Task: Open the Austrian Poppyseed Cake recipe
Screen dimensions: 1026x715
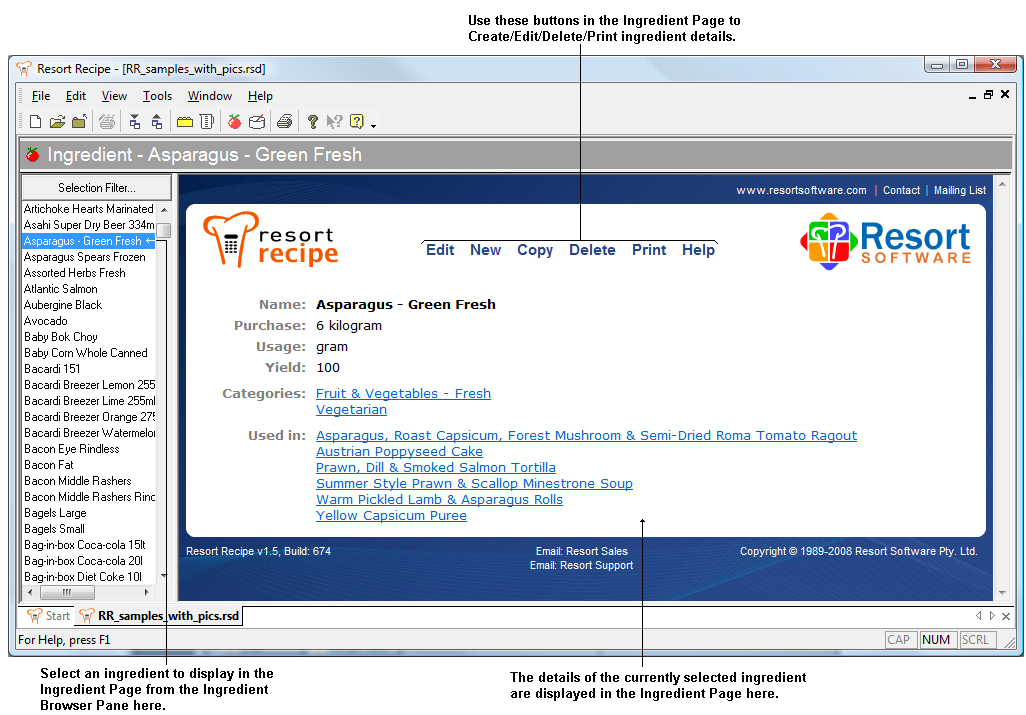Action: 399,451
